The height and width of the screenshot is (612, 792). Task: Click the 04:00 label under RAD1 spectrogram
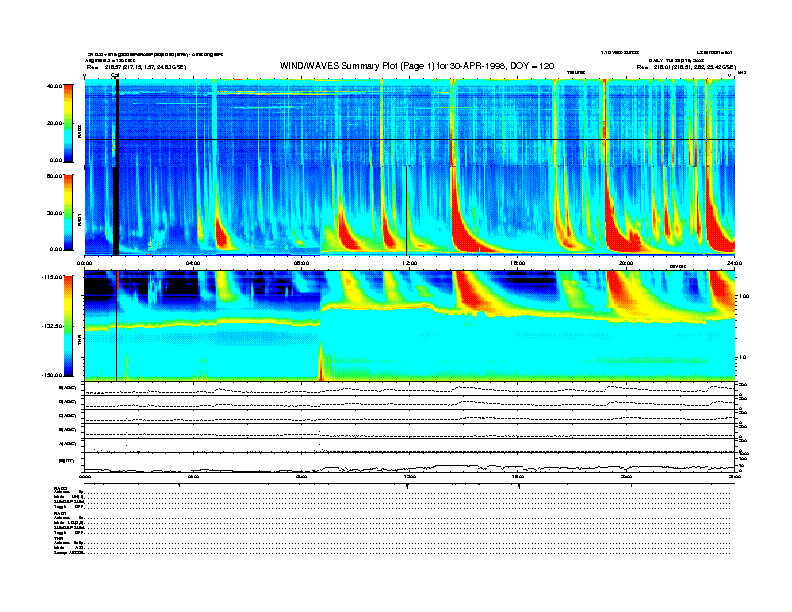pos(193,263)
